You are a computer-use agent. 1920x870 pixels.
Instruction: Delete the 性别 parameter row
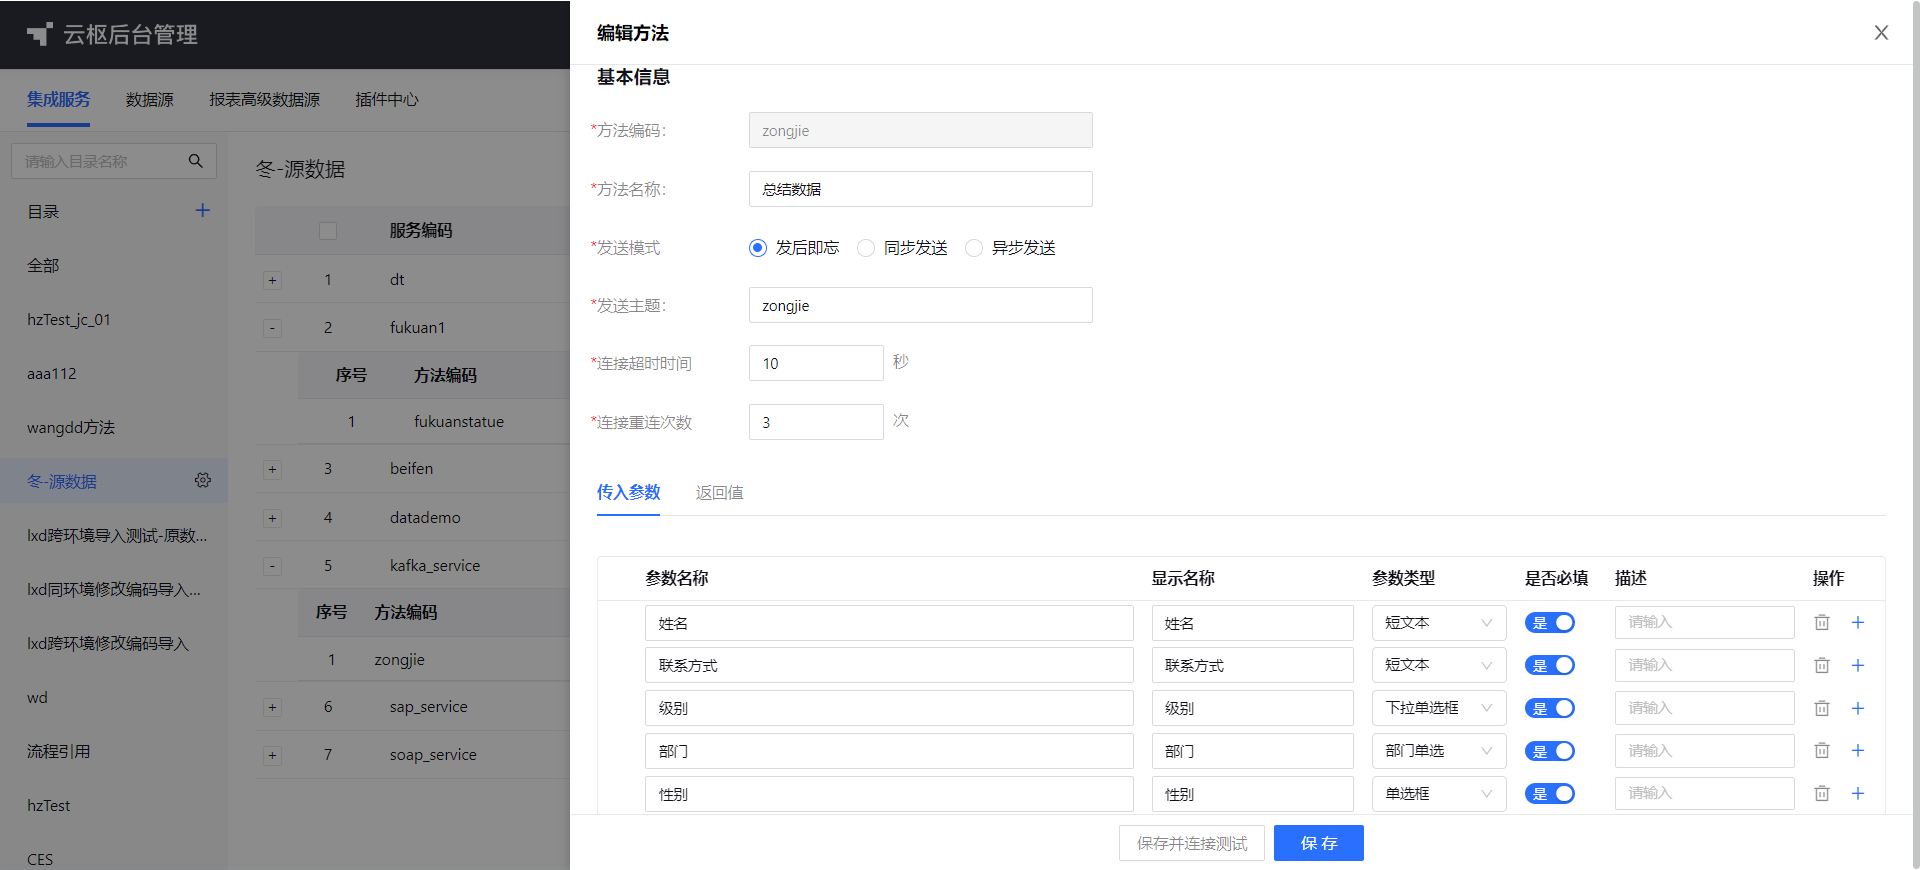tap(1822, 793)
